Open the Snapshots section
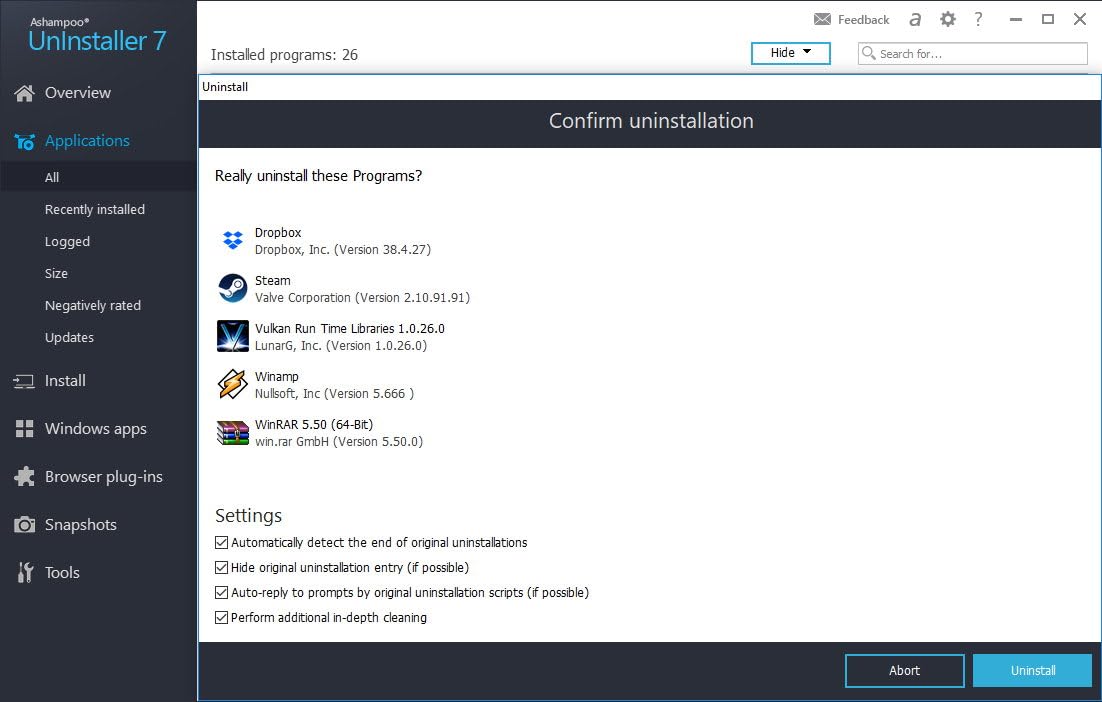This screenshot has width=1102, height=702. point(81,525)
